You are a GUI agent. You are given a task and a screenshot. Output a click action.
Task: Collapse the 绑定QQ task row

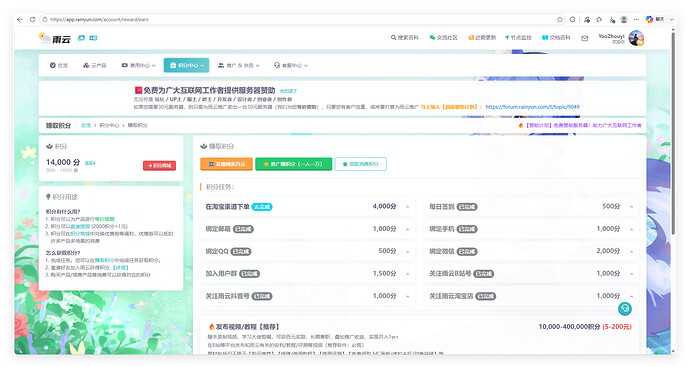(407, 252)
